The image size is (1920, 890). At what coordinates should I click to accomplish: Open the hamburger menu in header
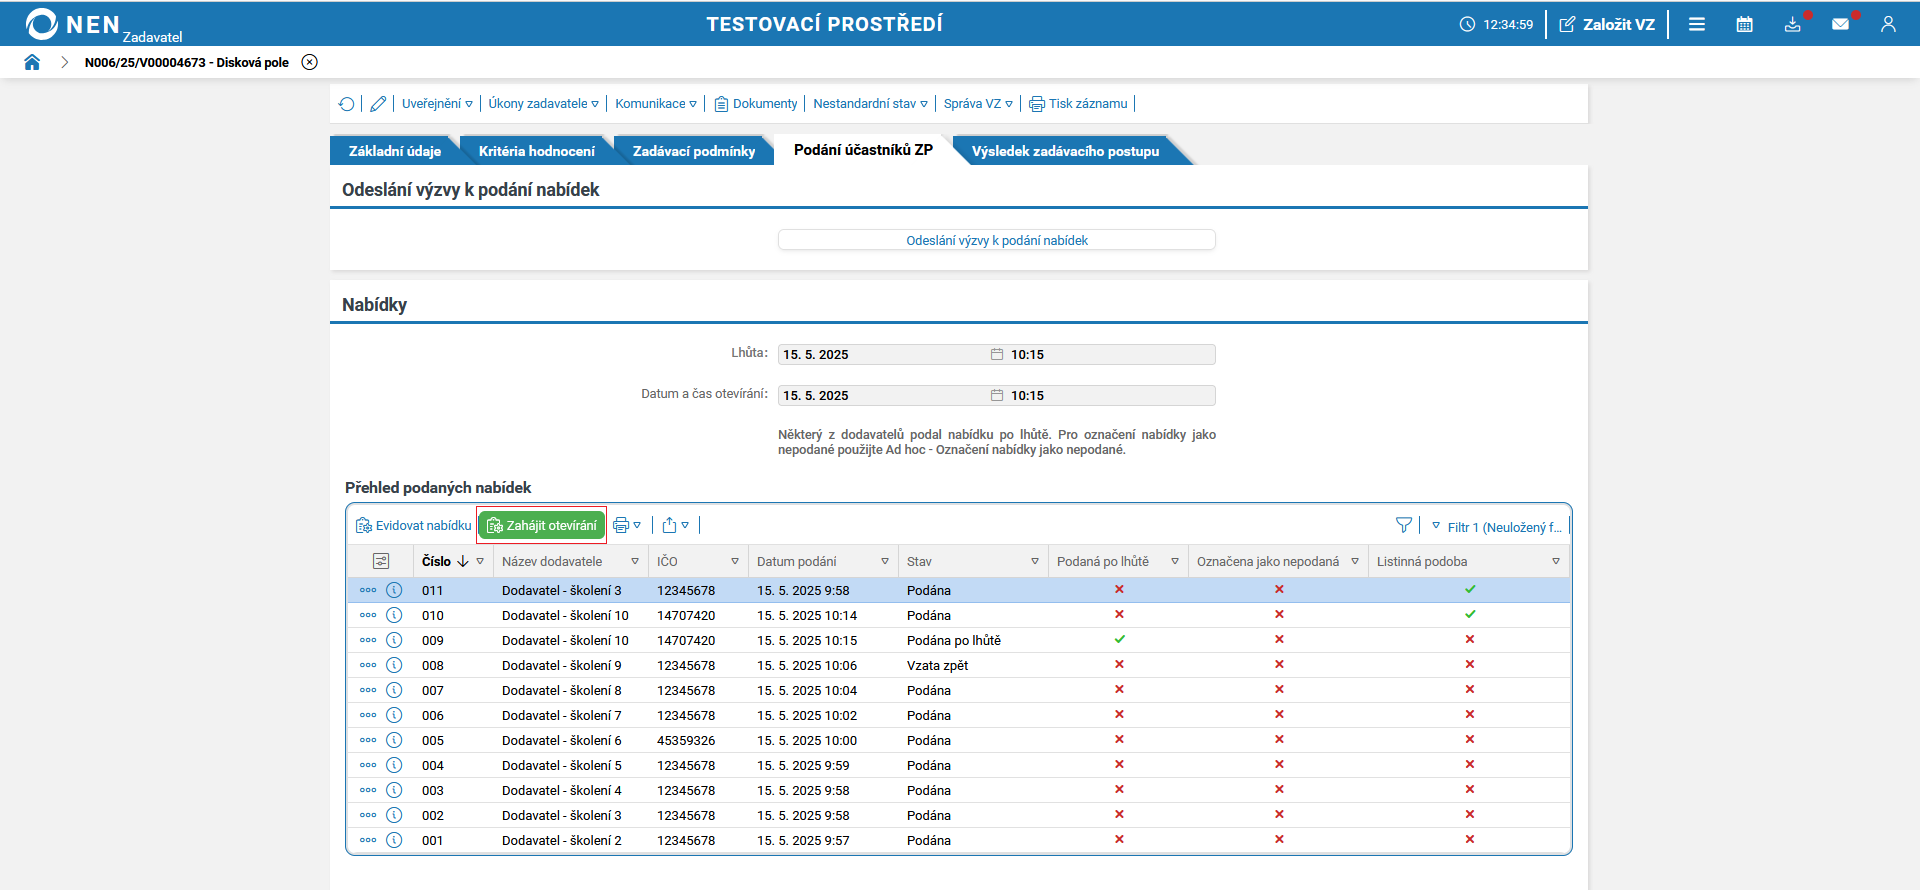click(x=1697, y=24)
